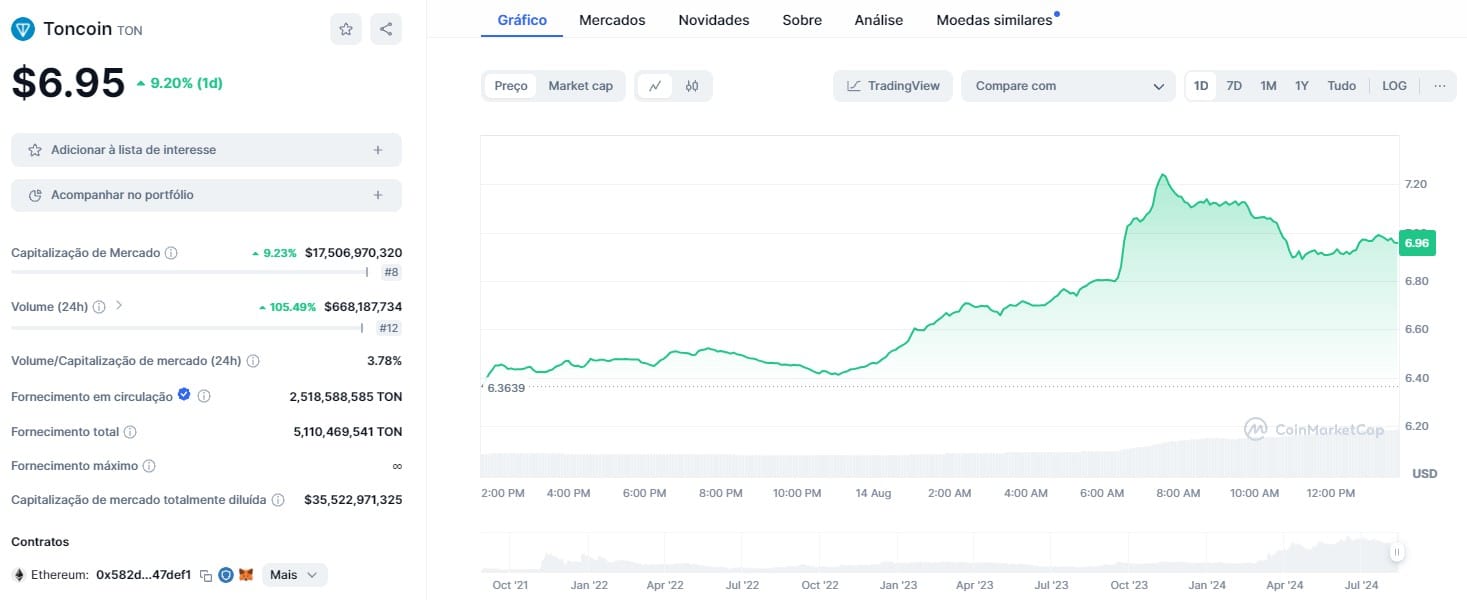The height and width of the screenshot is (600, 1467).
Task: Click verified badge next to Fornecimento em circulação
Action: point(184,396)
